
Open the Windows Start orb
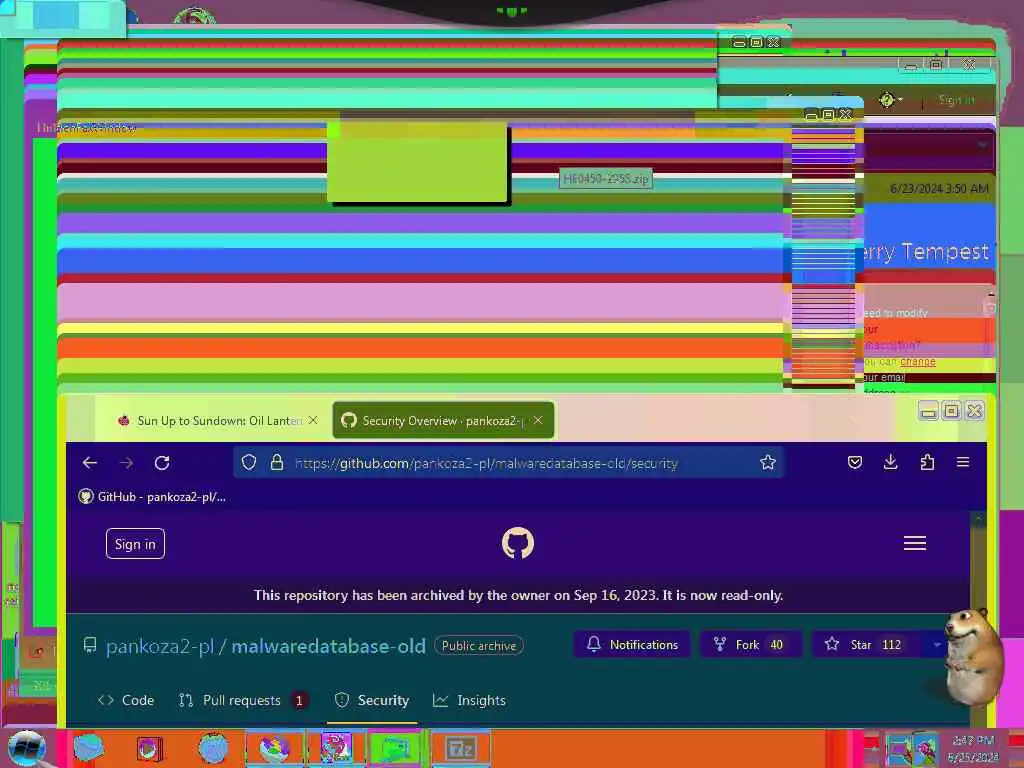(26, 748)
